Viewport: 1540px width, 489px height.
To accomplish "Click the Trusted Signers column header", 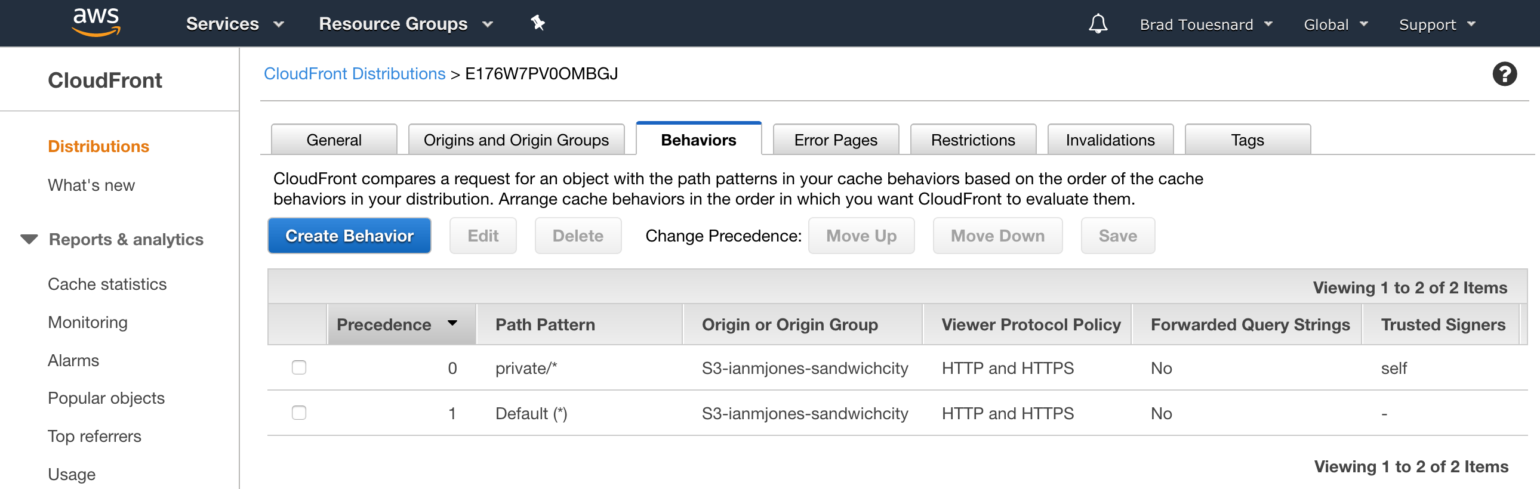I will tap(1443, 324).
